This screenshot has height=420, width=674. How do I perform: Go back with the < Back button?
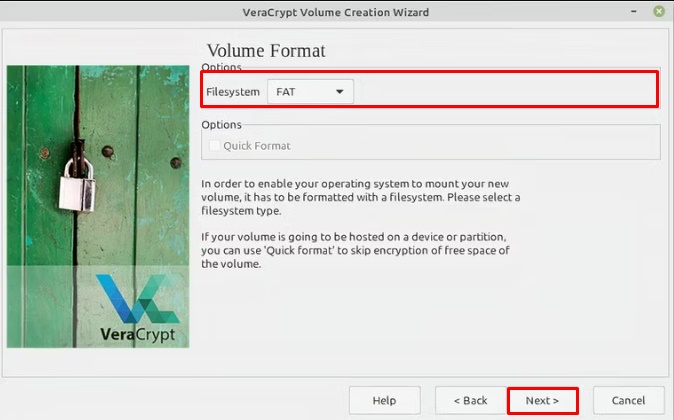(x=471, y=401)
